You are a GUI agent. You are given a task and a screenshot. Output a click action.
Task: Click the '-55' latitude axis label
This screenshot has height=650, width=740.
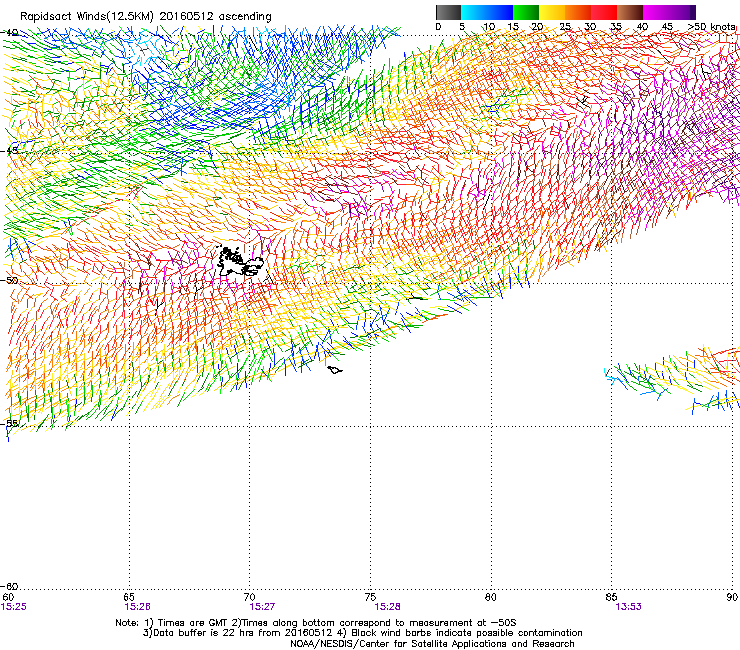pyautogui.click(x=10, y=423)
